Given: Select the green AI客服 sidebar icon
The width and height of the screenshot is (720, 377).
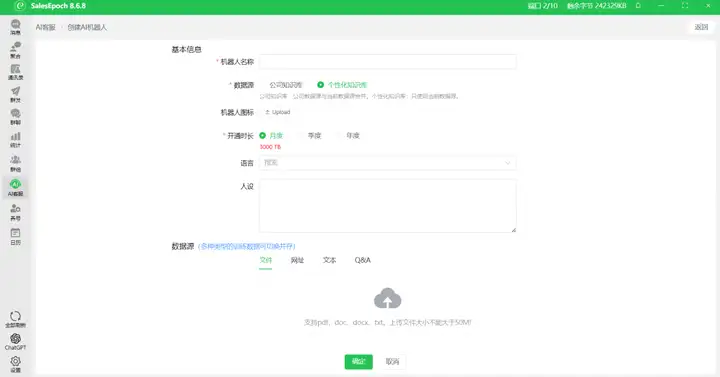Looking at the screenshot, I should pos(15,187).
